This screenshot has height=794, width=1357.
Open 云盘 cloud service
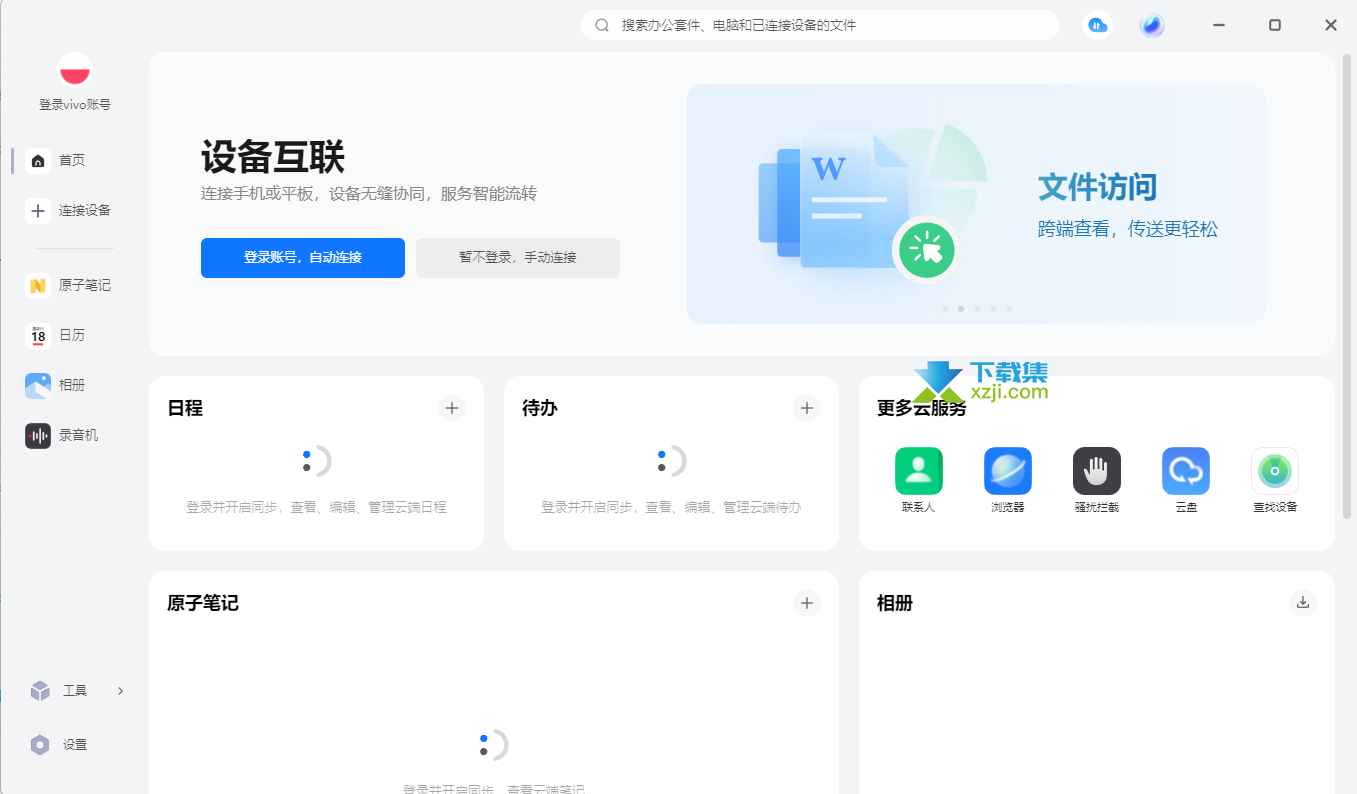(x=1186, y=480)
